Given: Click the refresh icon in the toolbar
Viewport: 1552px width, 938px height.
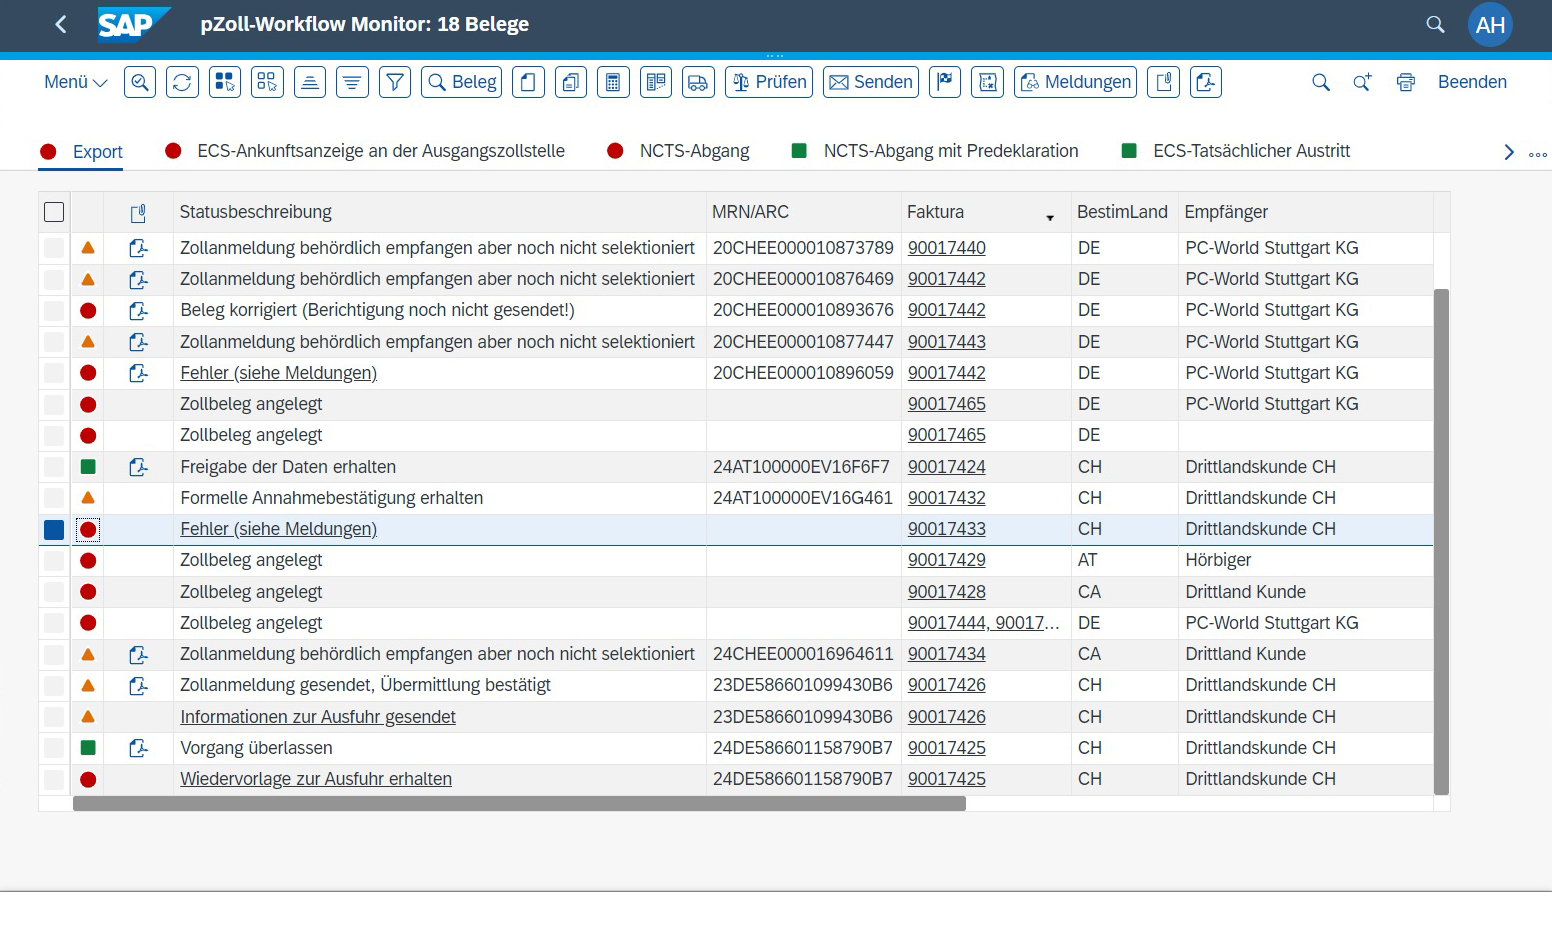Looking at the screenshot, I should point(182,82).
